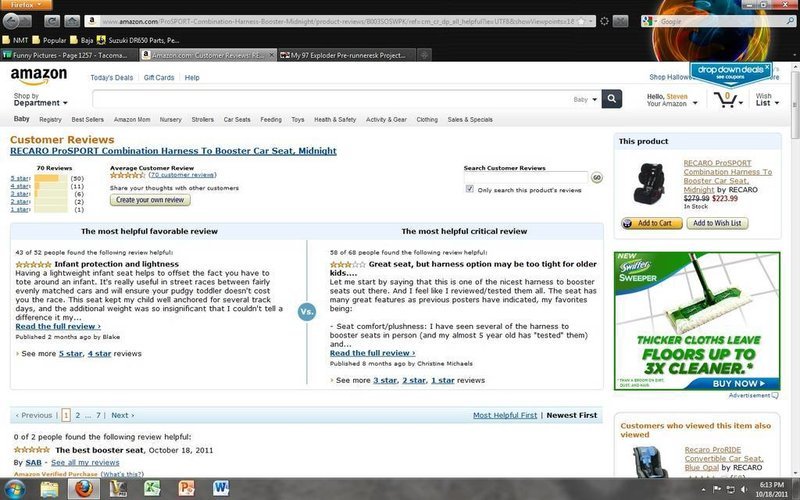Click the Firefox taskbar icon

click(84, 489)
